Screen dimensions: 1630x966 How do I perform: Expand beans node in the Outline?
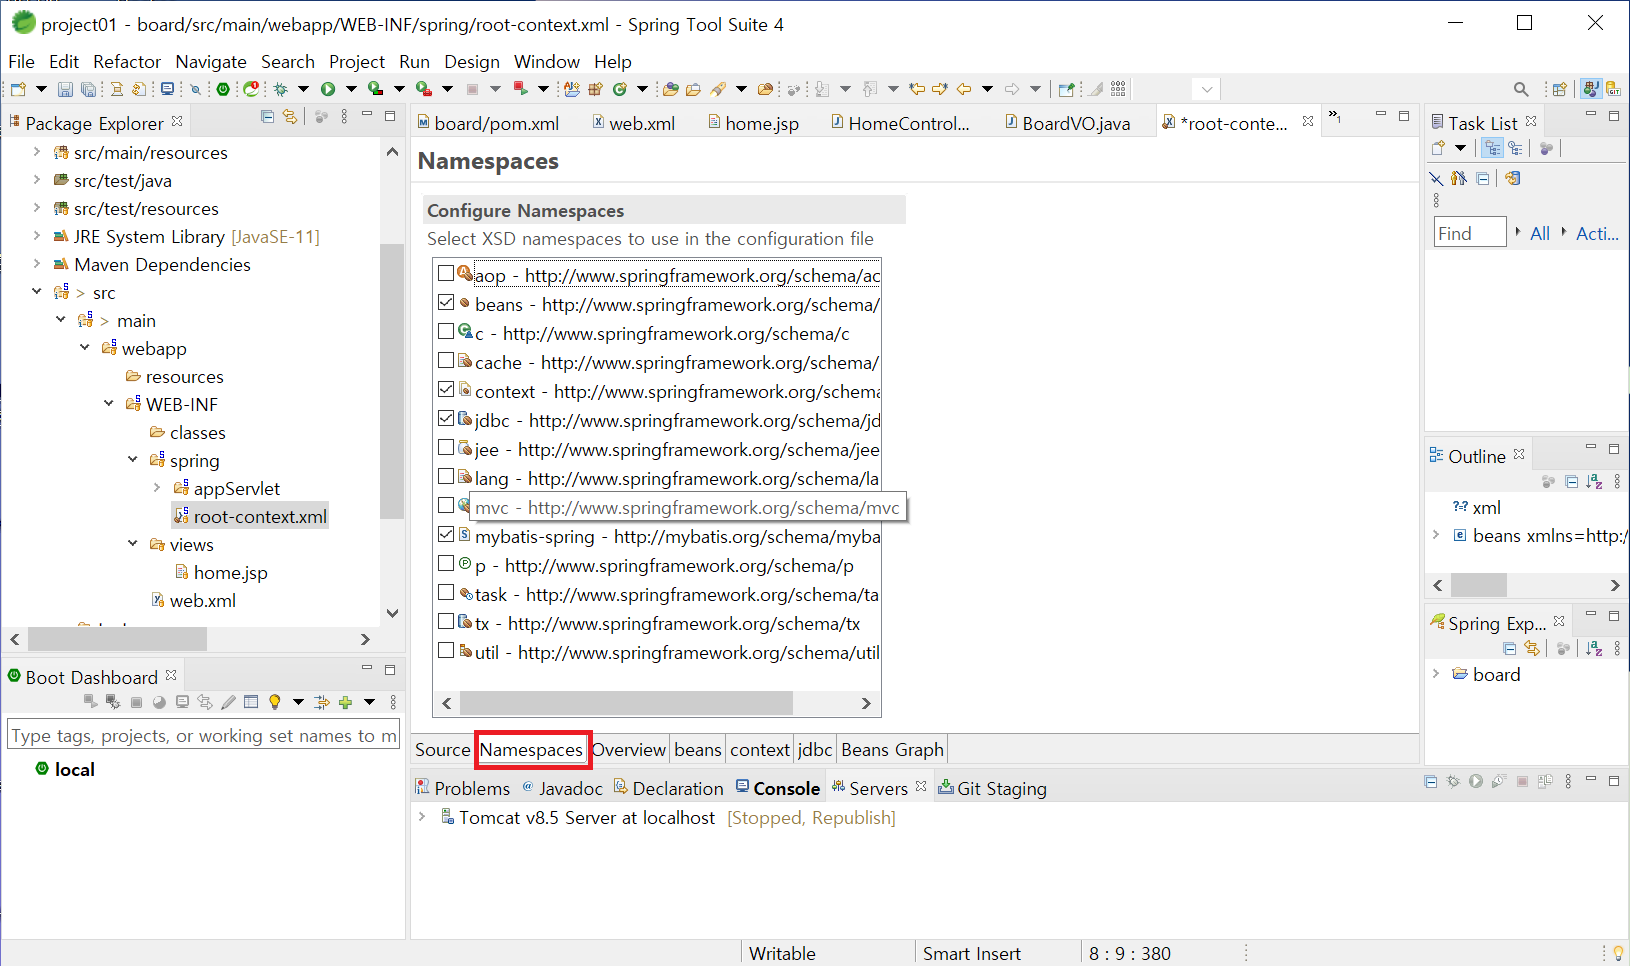pos(1437,535)
